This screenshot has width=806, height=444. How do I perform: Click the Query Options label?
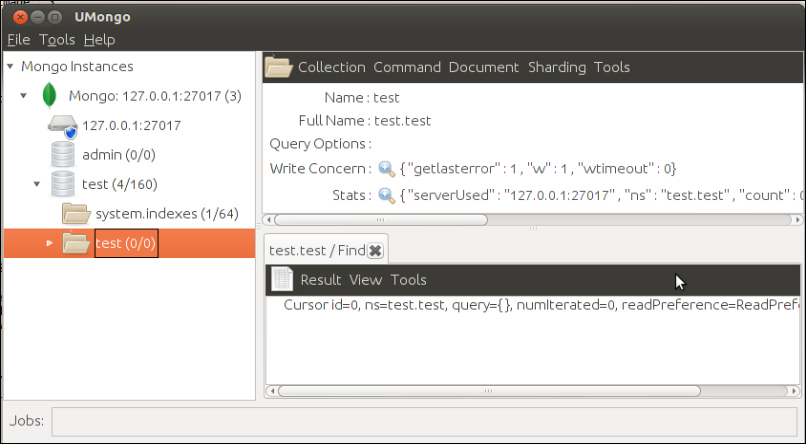tap(320, 144)
